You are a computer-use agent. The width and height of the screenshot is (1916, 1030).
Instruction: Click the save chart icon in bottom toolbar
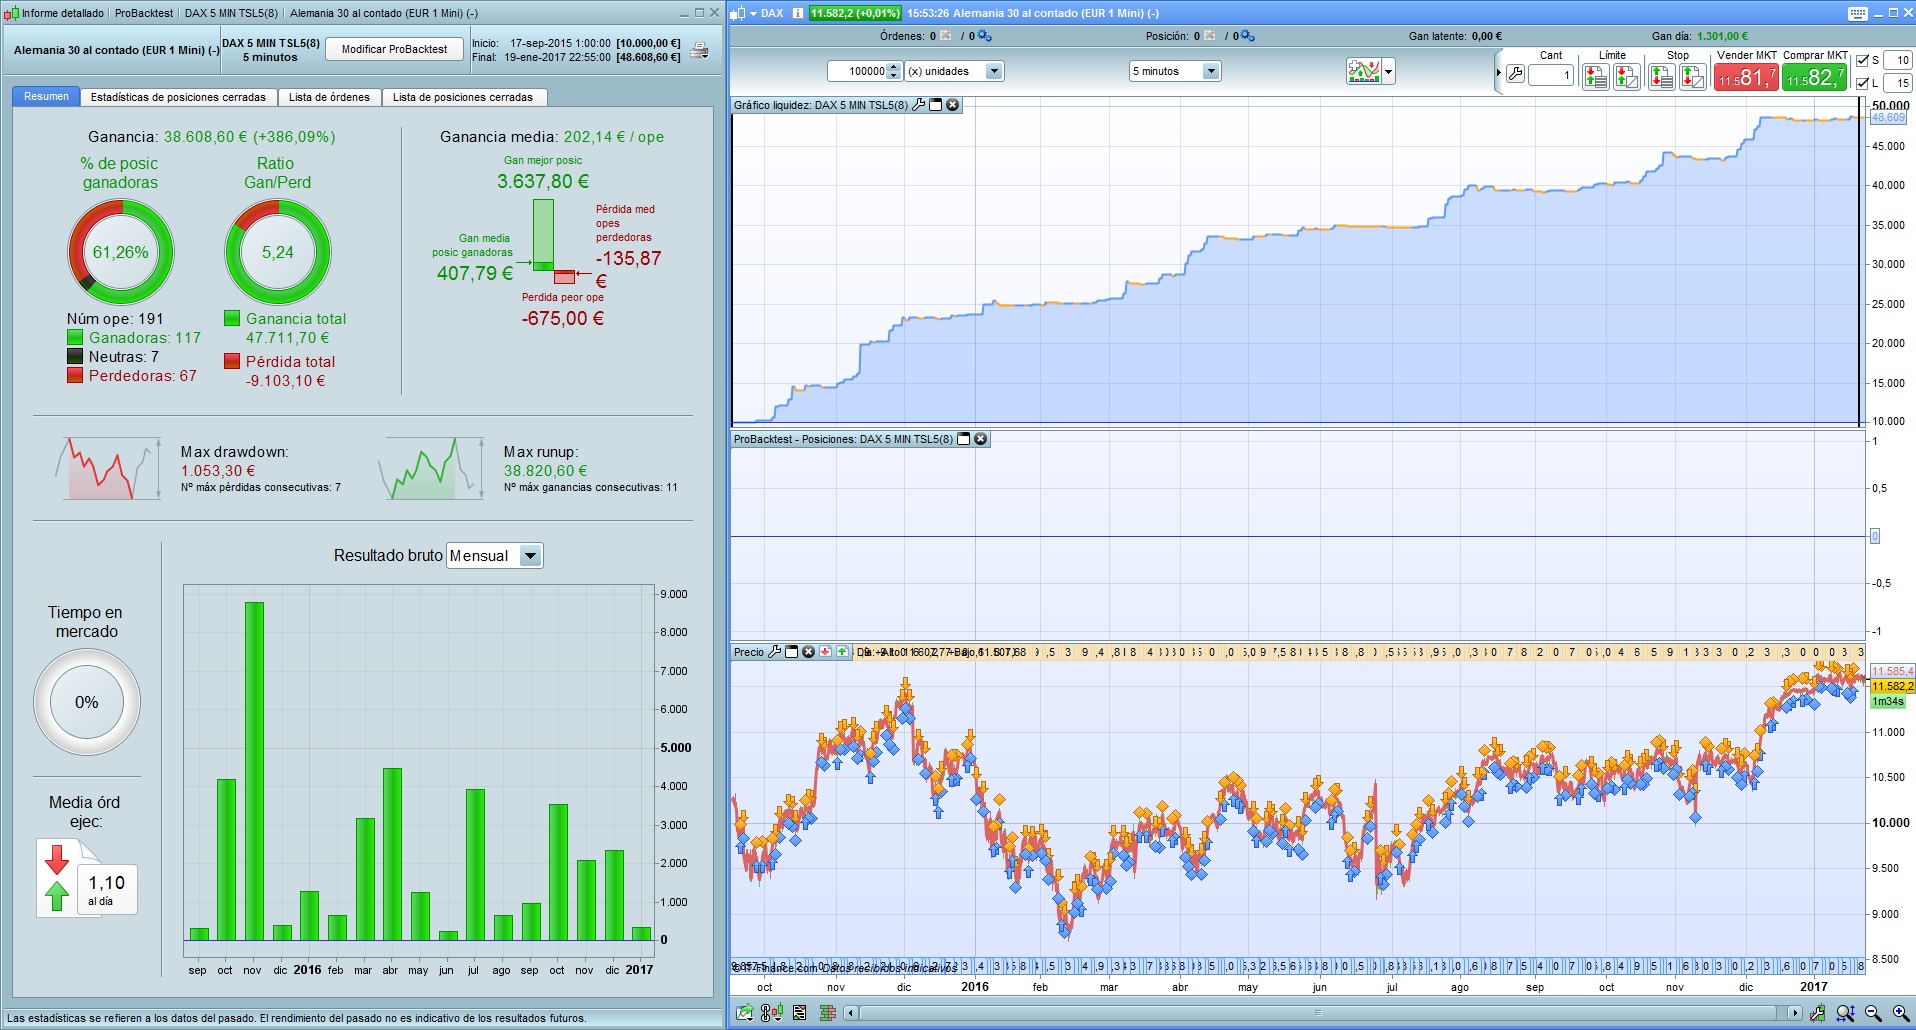click(745, 1013)
